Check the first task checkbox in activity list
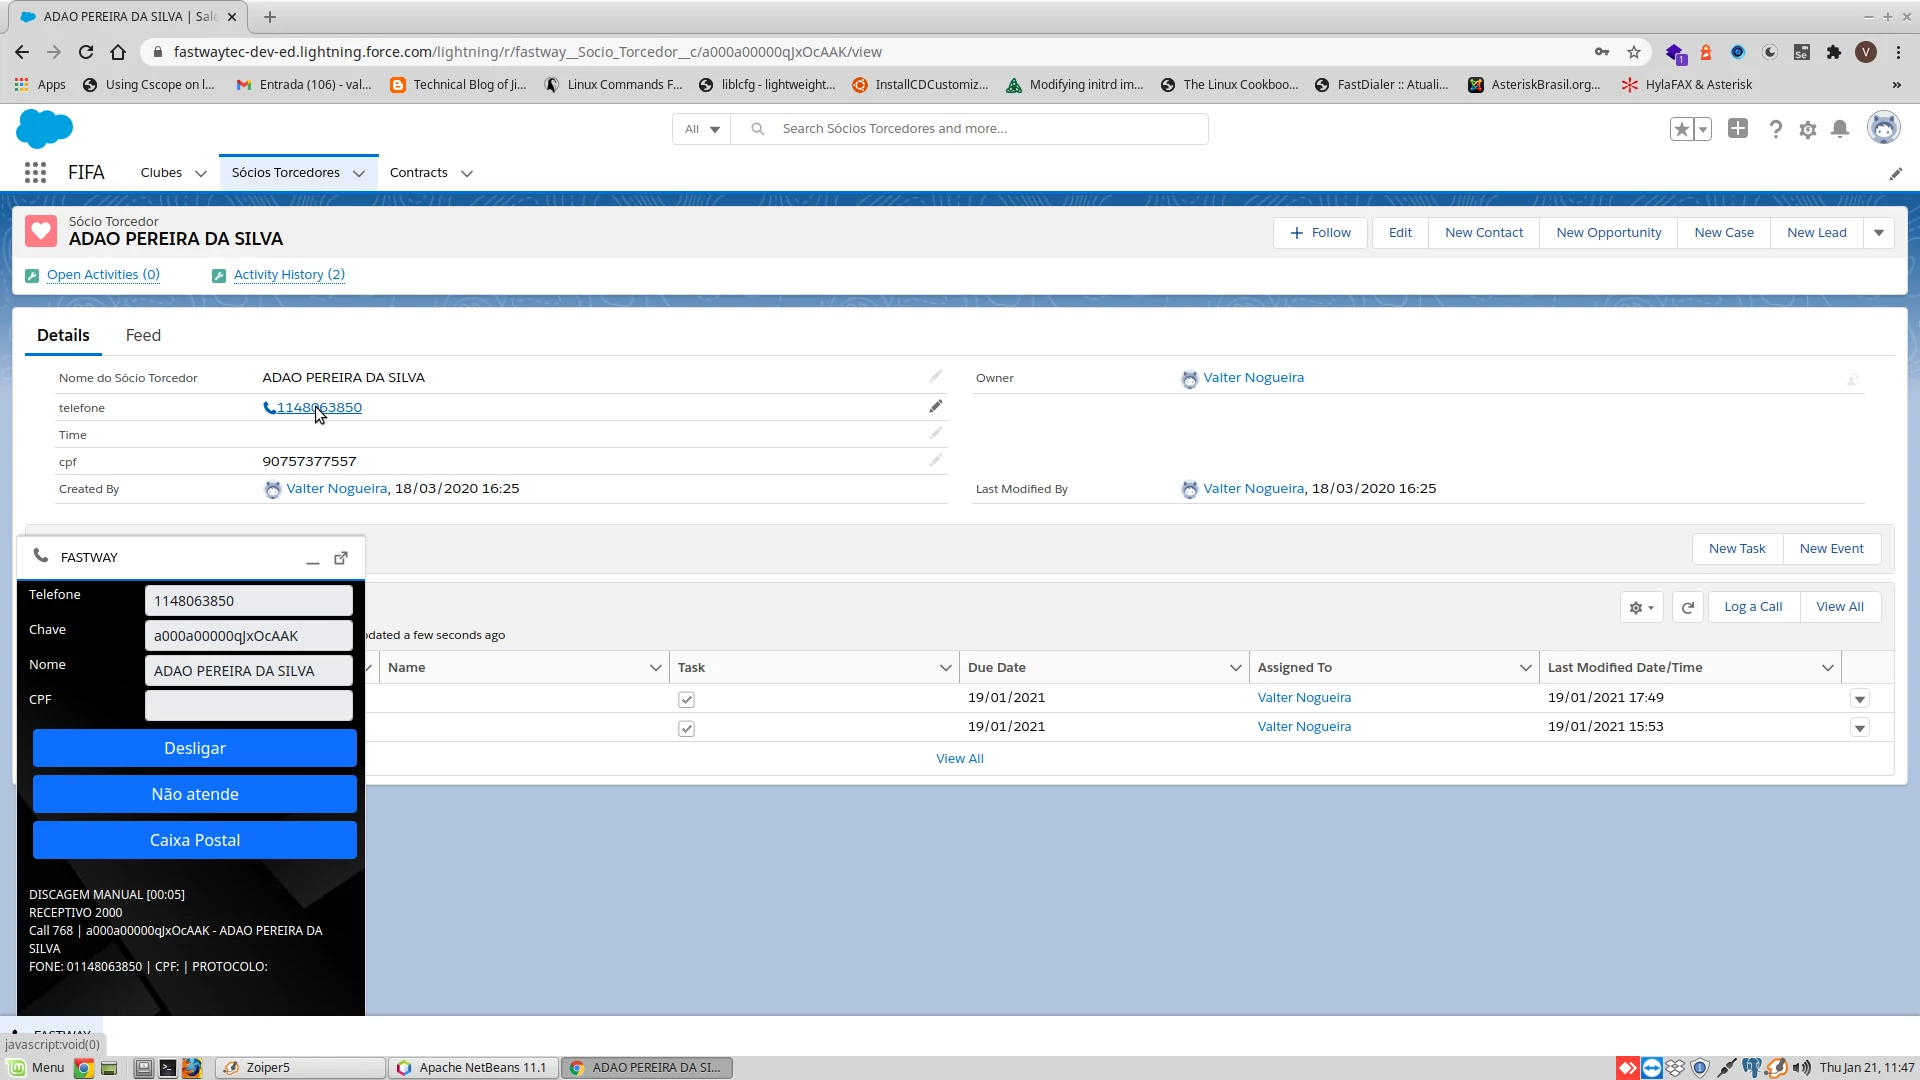 click(x=687, y=699)
